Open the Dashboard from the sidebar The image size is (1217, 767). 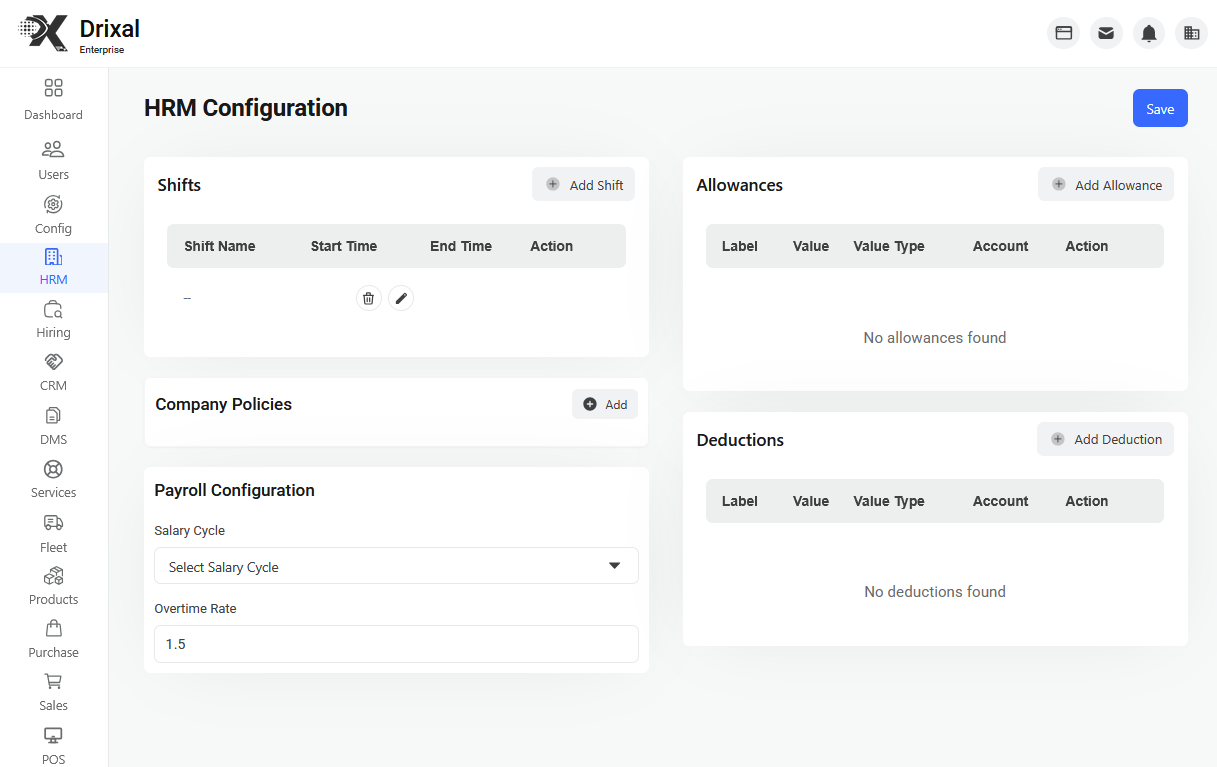coord(53,98)
